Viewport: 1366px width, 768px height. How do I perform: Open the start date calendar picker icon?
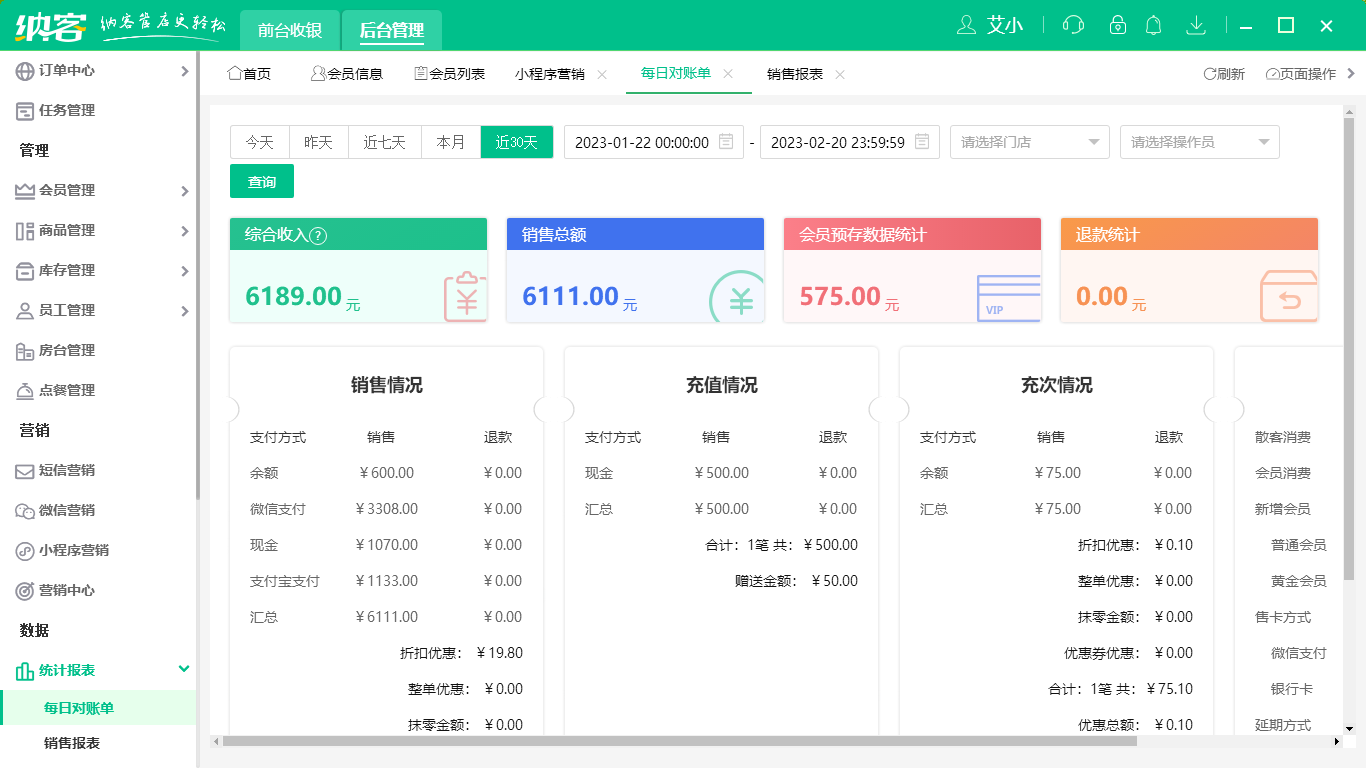[x=728, y=142]
